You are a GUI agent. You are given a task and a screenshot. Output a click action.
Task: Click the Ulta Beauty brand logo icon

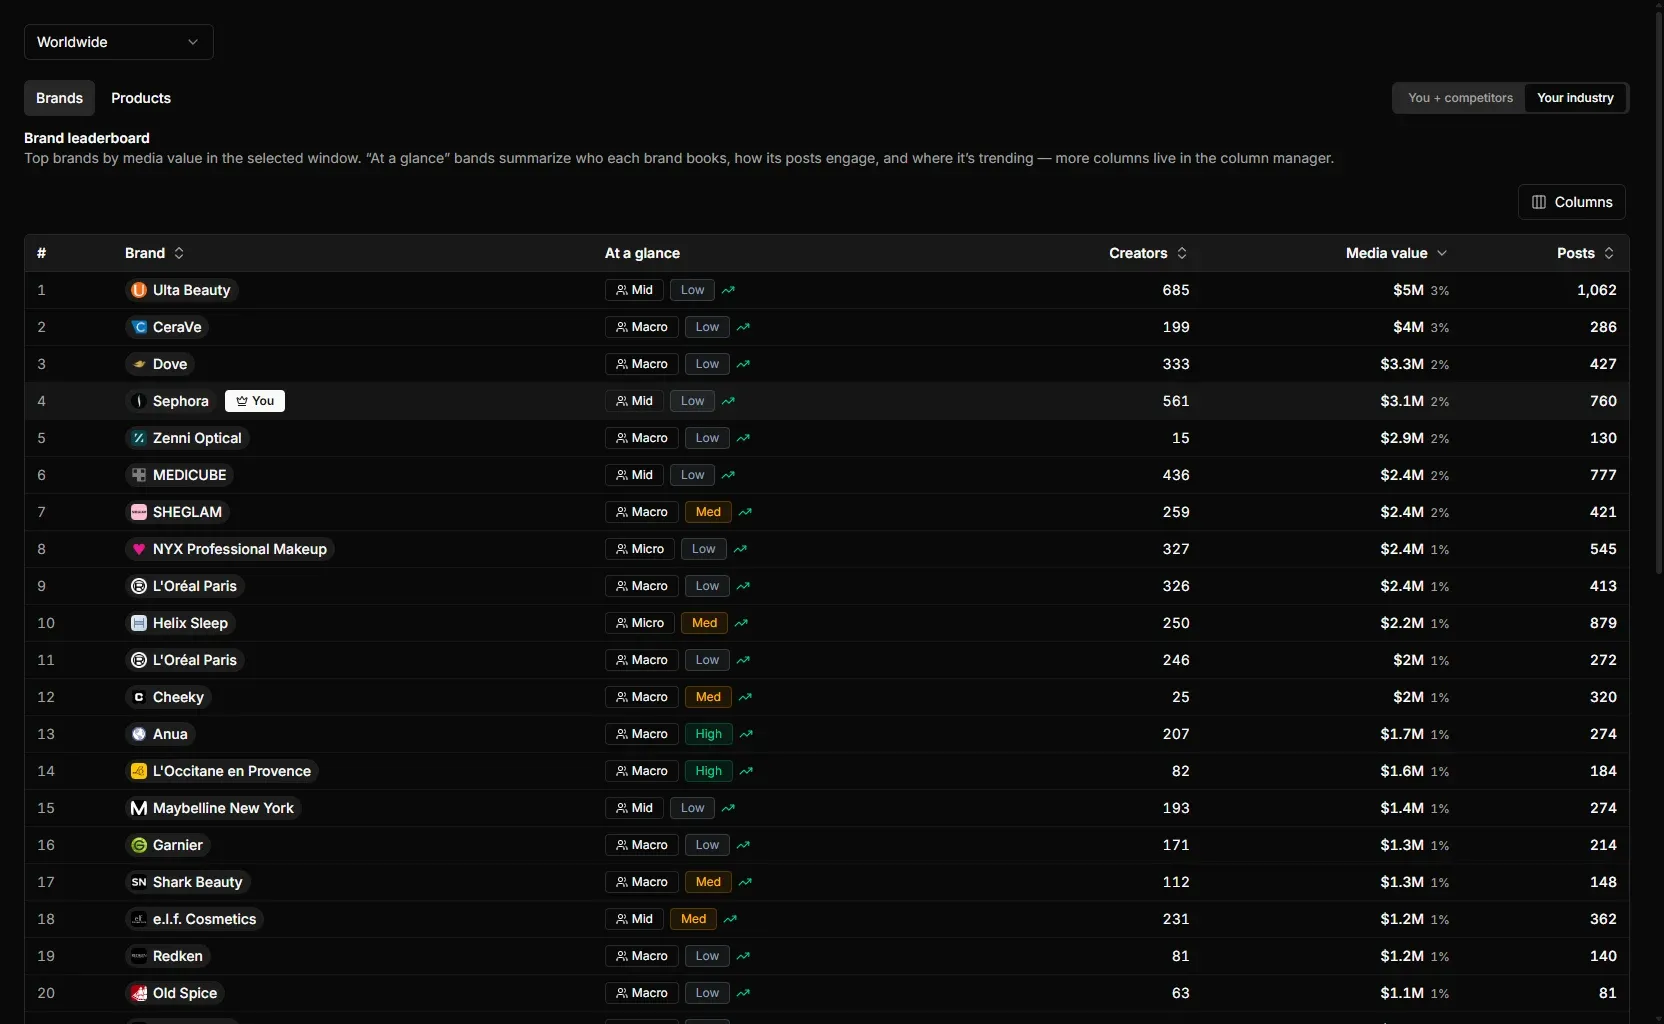(x=139, y=290)
